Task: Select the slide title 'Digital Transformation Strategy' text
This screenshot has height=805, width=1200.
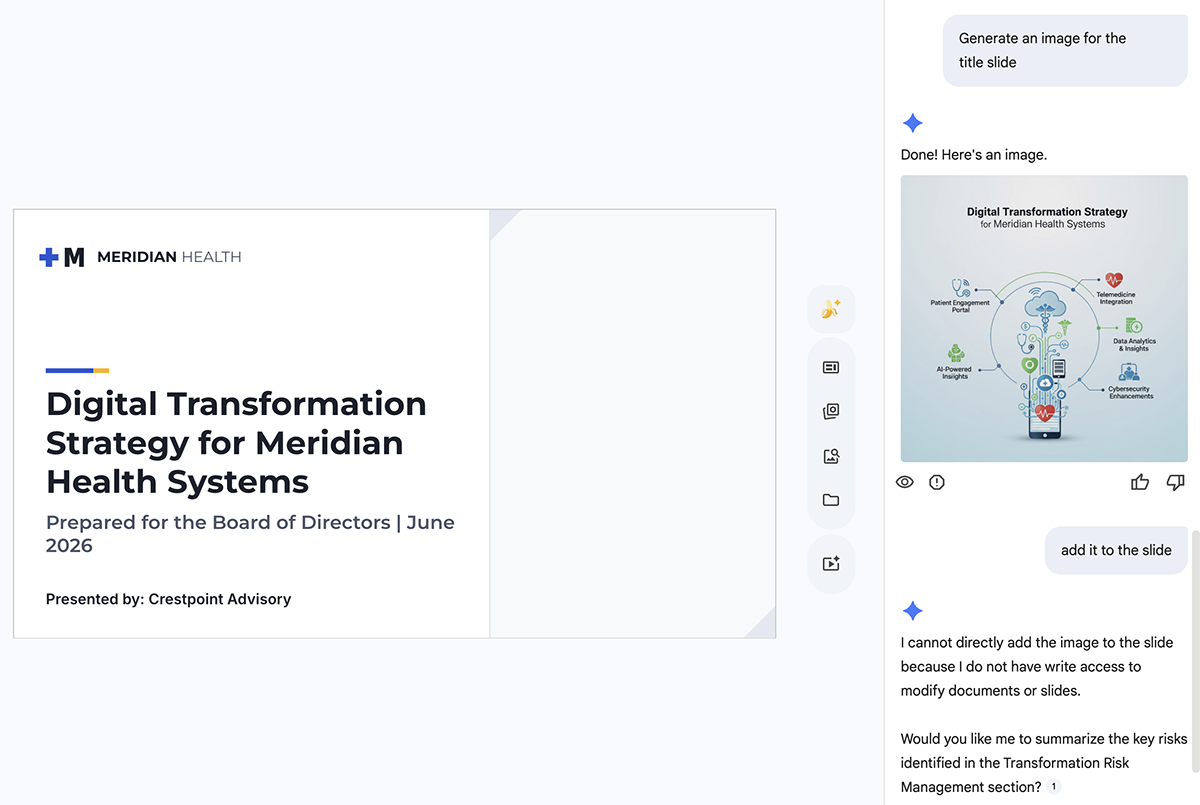Action: pyautogui.click(x=236, y=442)
